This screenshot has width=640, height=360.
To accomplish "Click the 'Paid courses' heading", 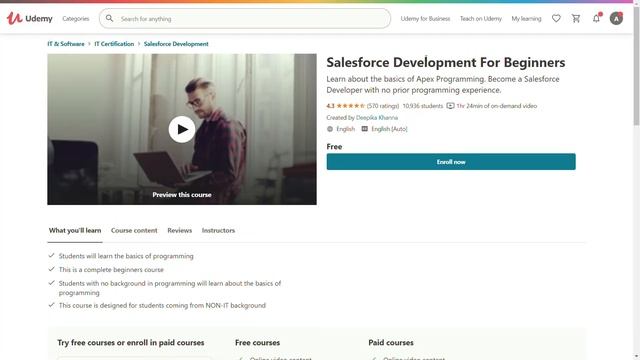I will tap(391, 342).
